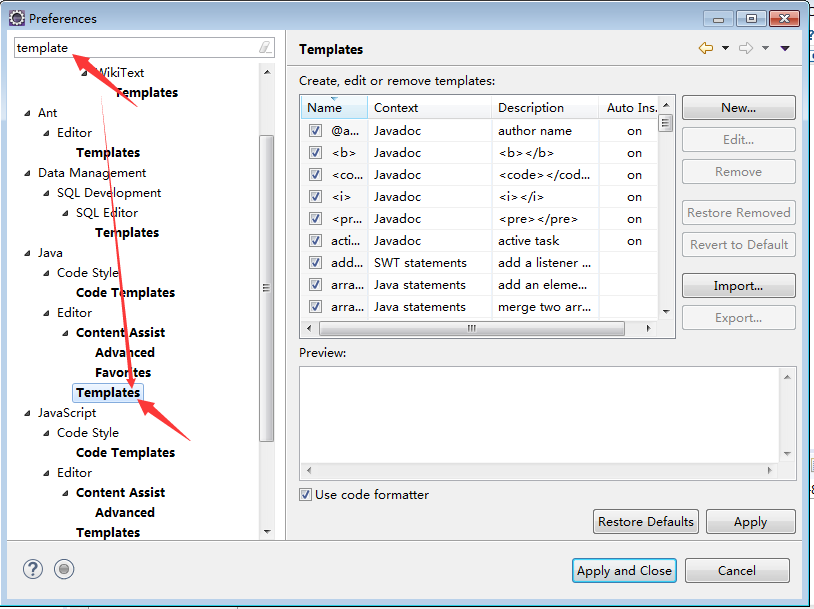Screen dimensions: 814x609
Task: Select Favorites under Java Content Assist
Action: click(x=123, y=373)
